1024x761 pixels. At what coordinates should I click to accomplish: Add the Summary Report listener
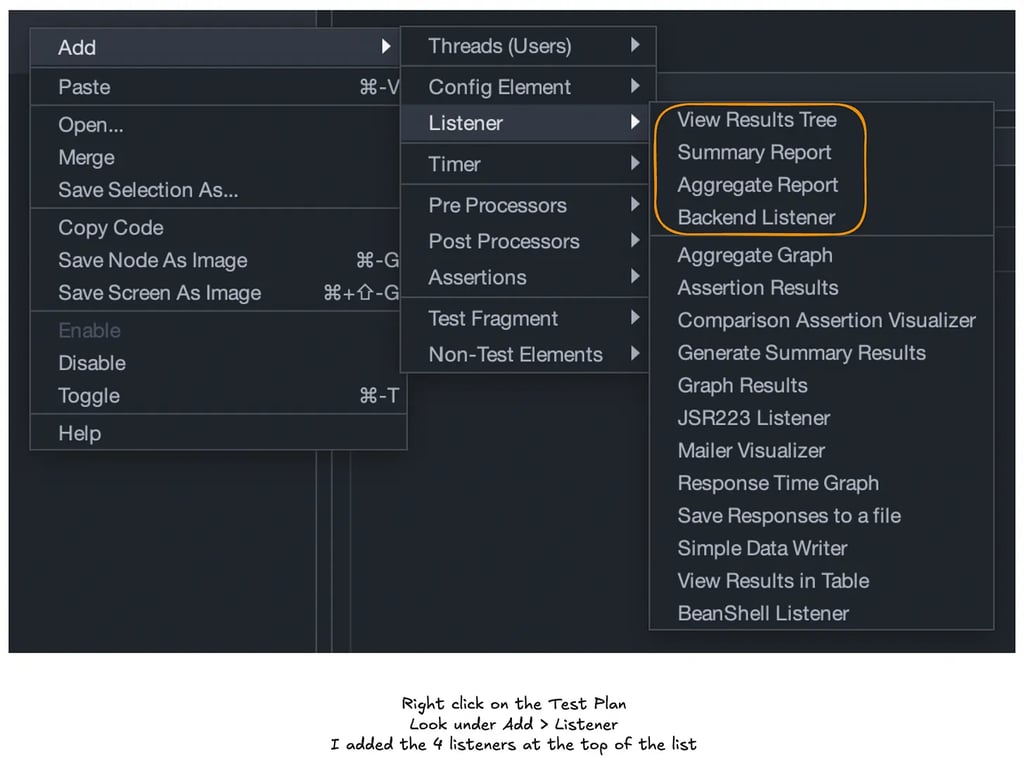pyautogui.click(x=754, y=152)
